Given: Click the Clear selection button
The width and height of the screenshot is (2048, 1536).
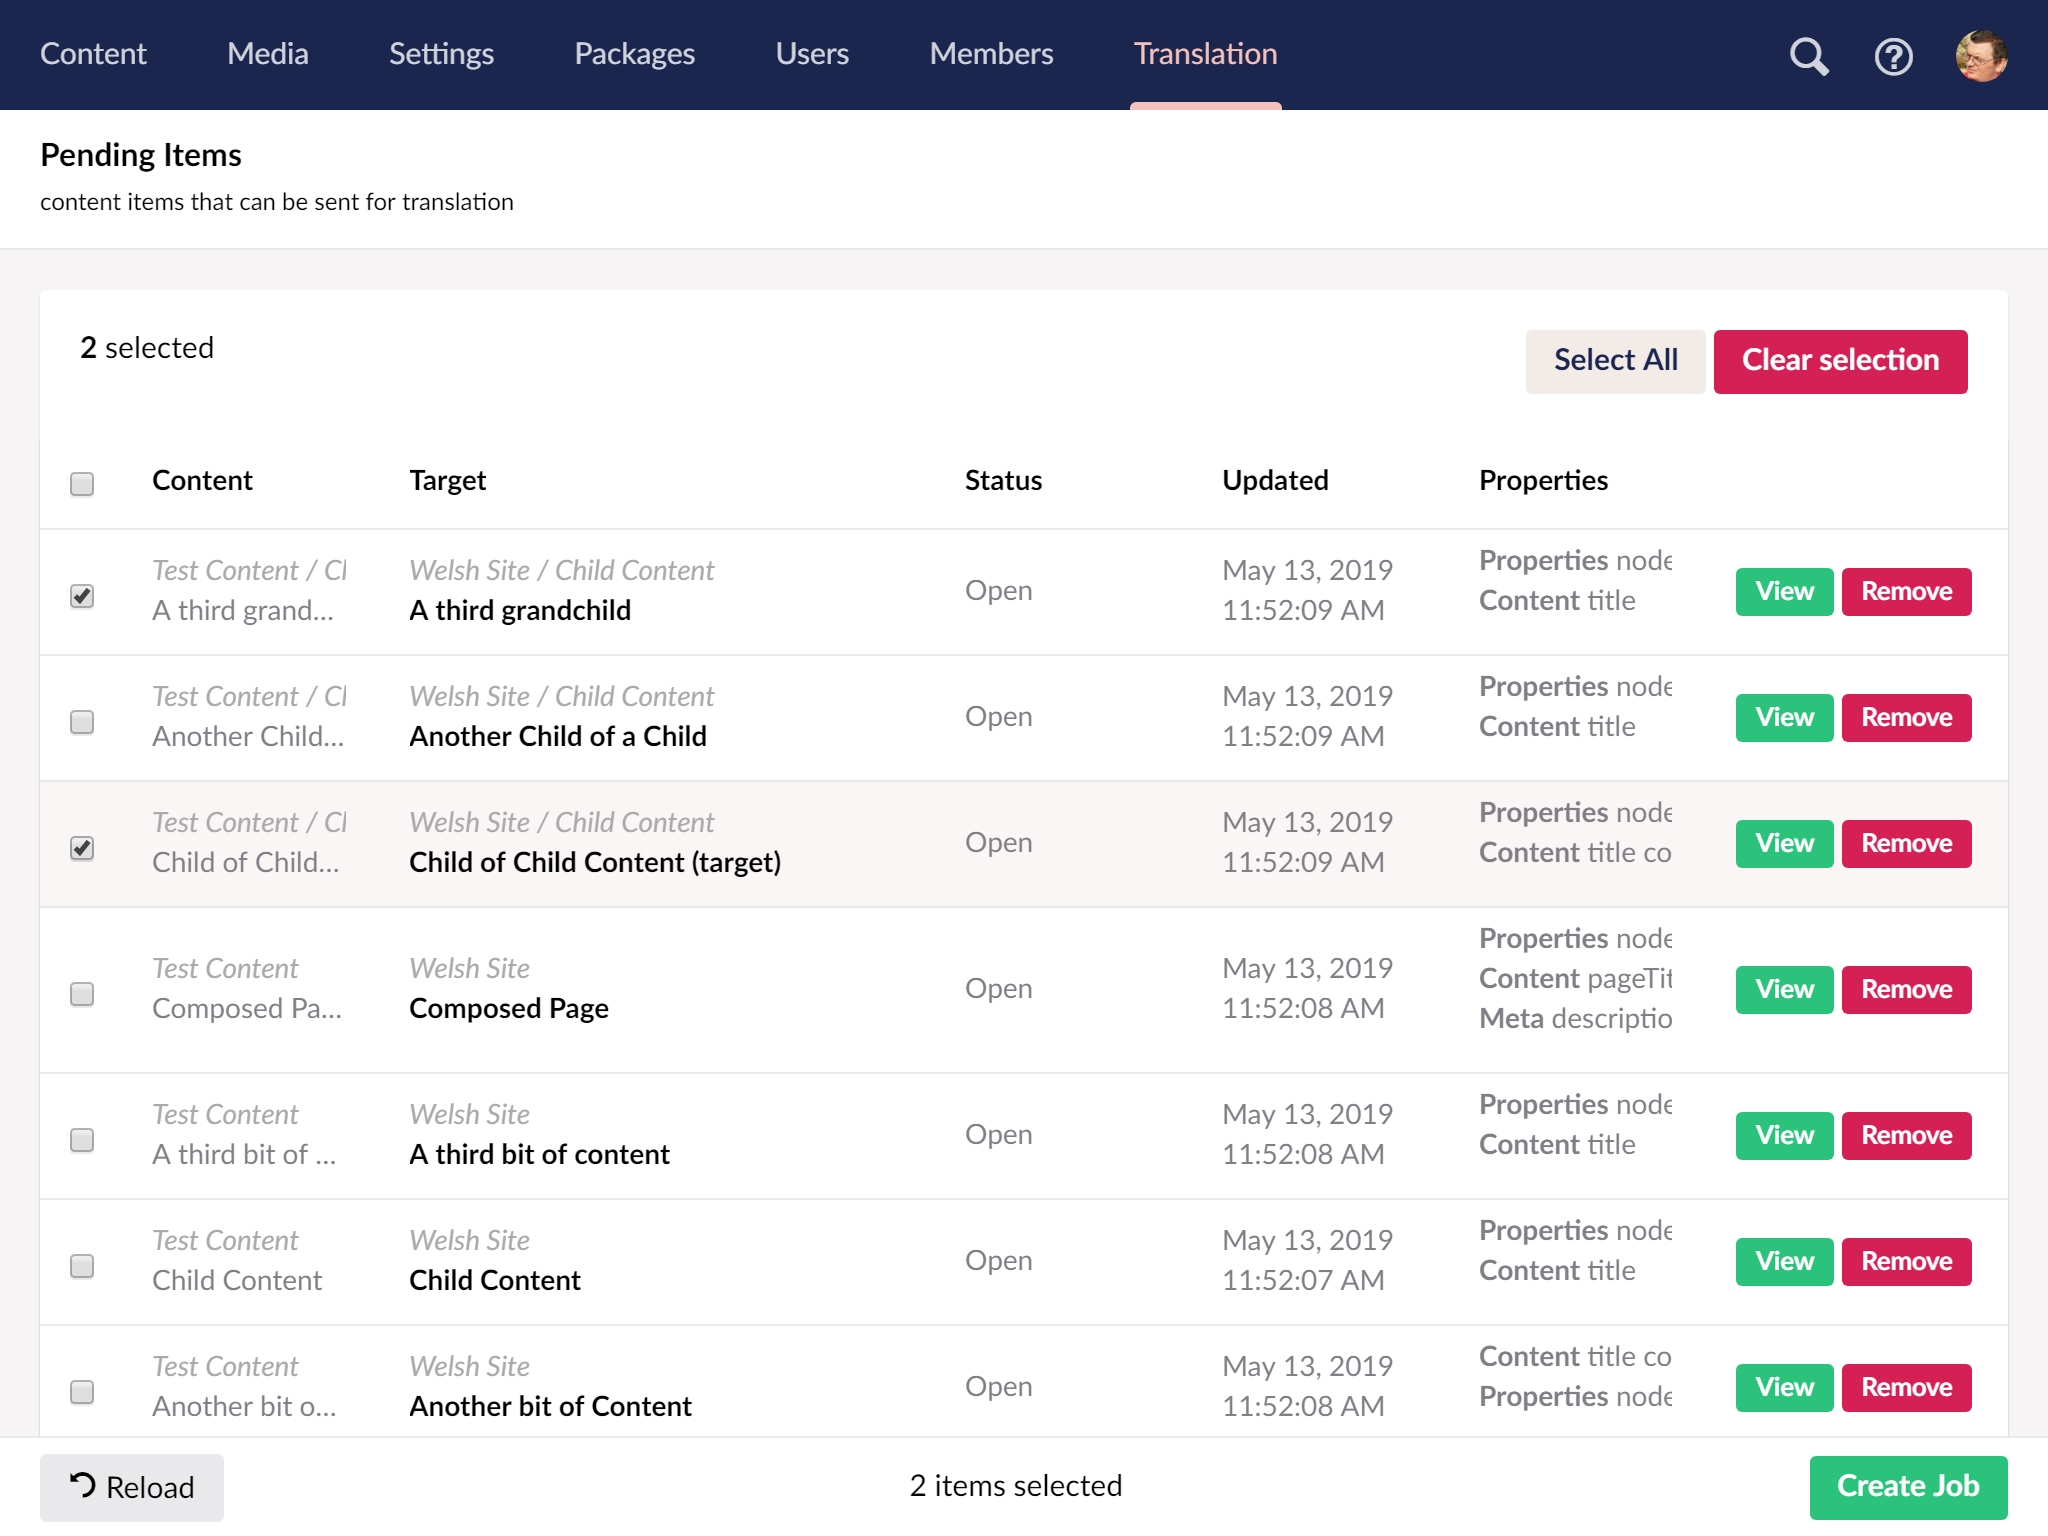Looking at the screenshot, I should click(1840, 361).
